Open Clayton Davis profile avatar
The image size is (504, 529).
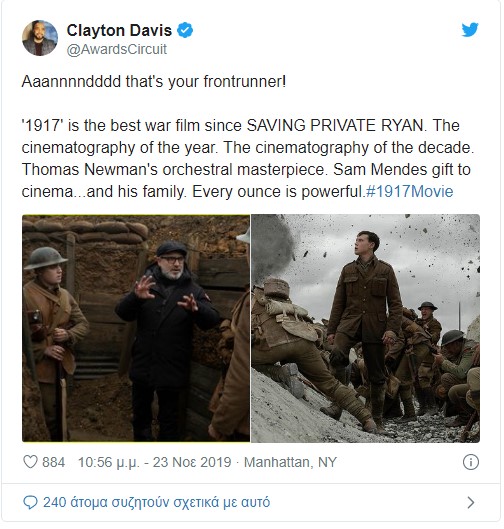pos(40,38)
